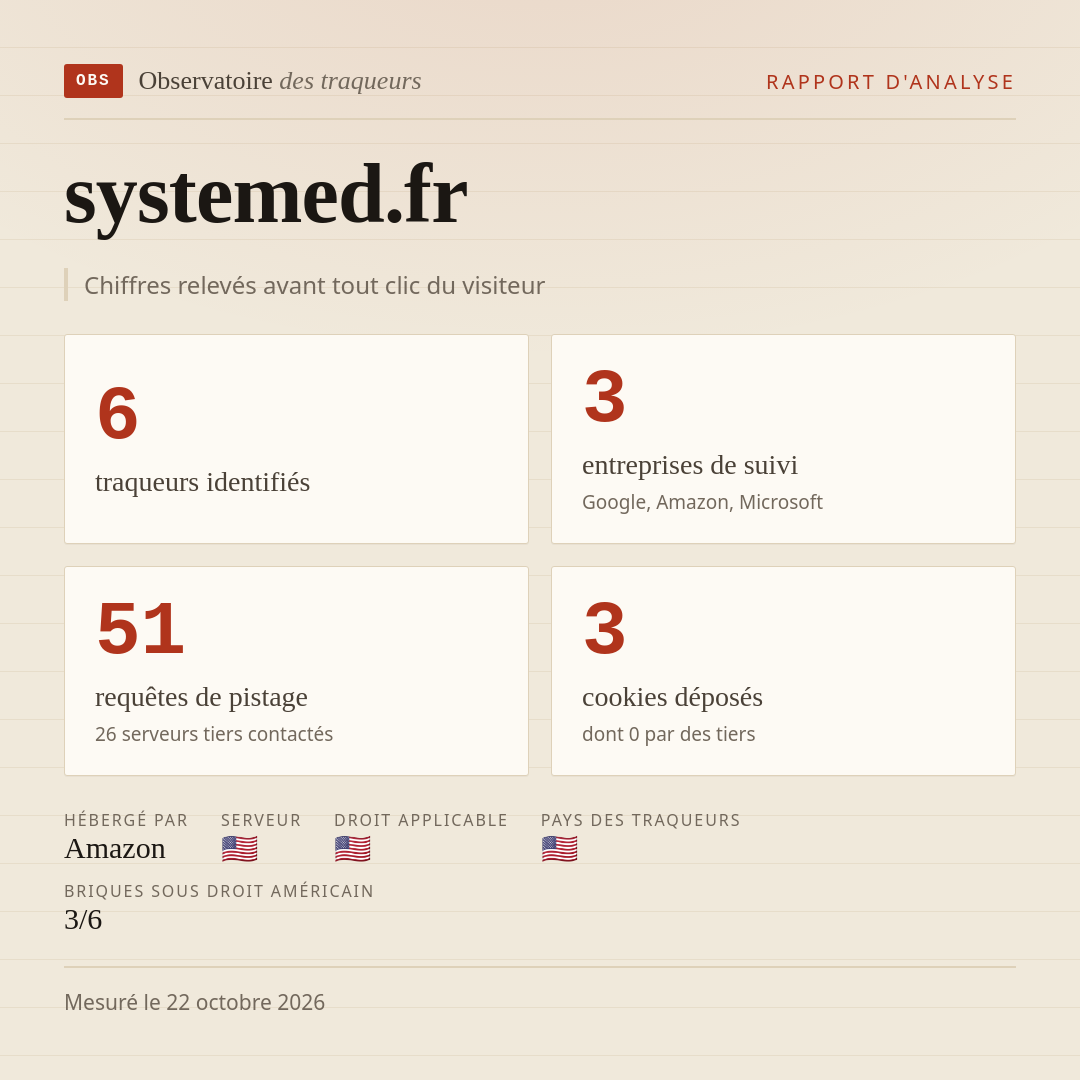Click the 'traqueurs identifiés' label
1080x1080 pixels.
(202, 481)
